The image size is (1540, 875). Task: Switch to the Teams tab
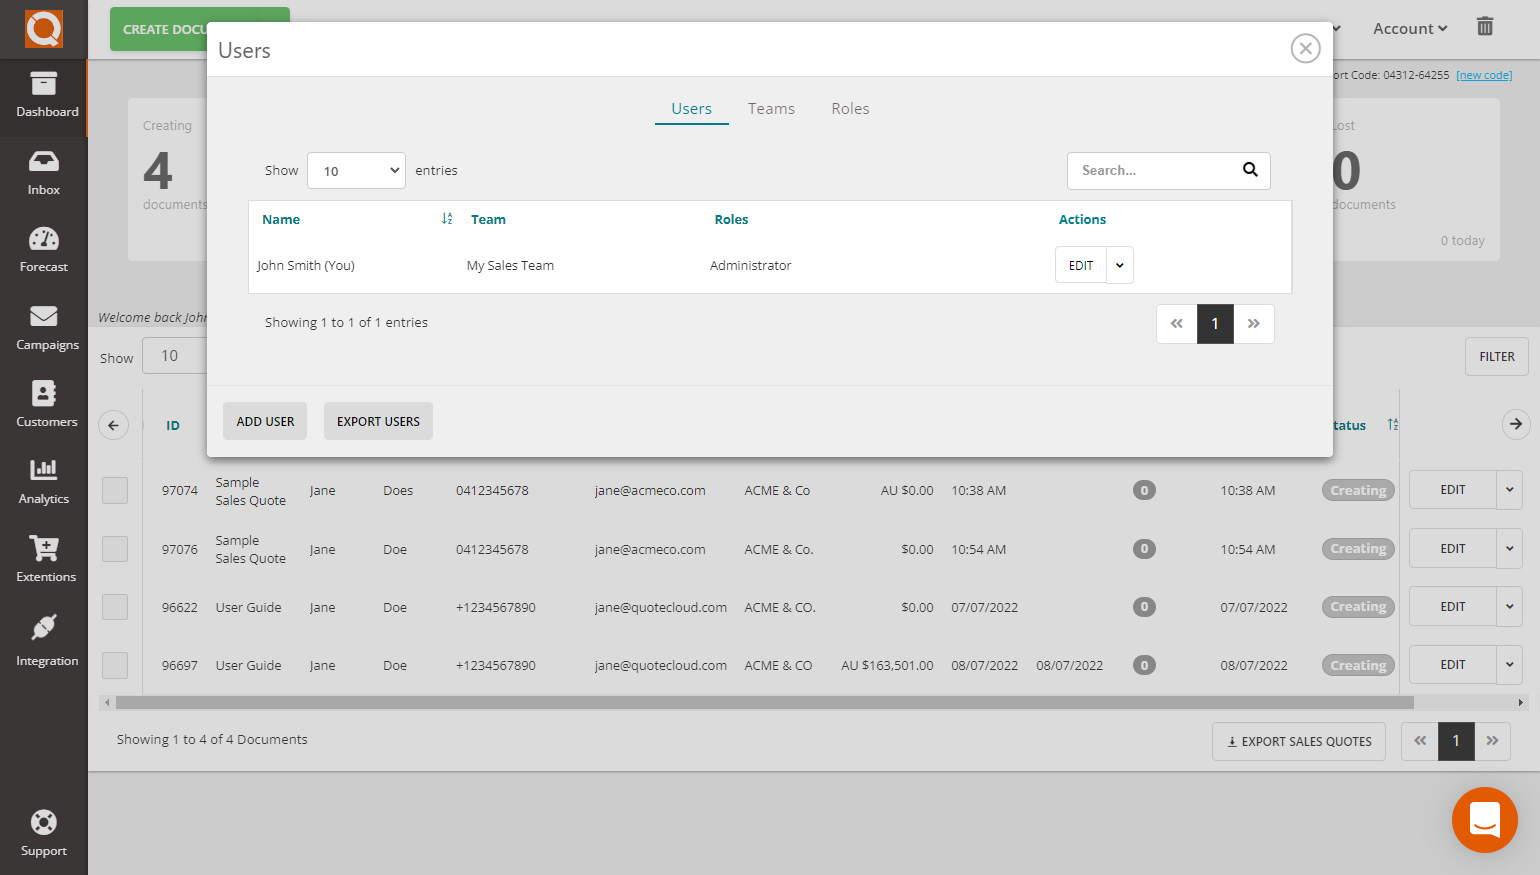pyautogui.click(x=771, y=108)
